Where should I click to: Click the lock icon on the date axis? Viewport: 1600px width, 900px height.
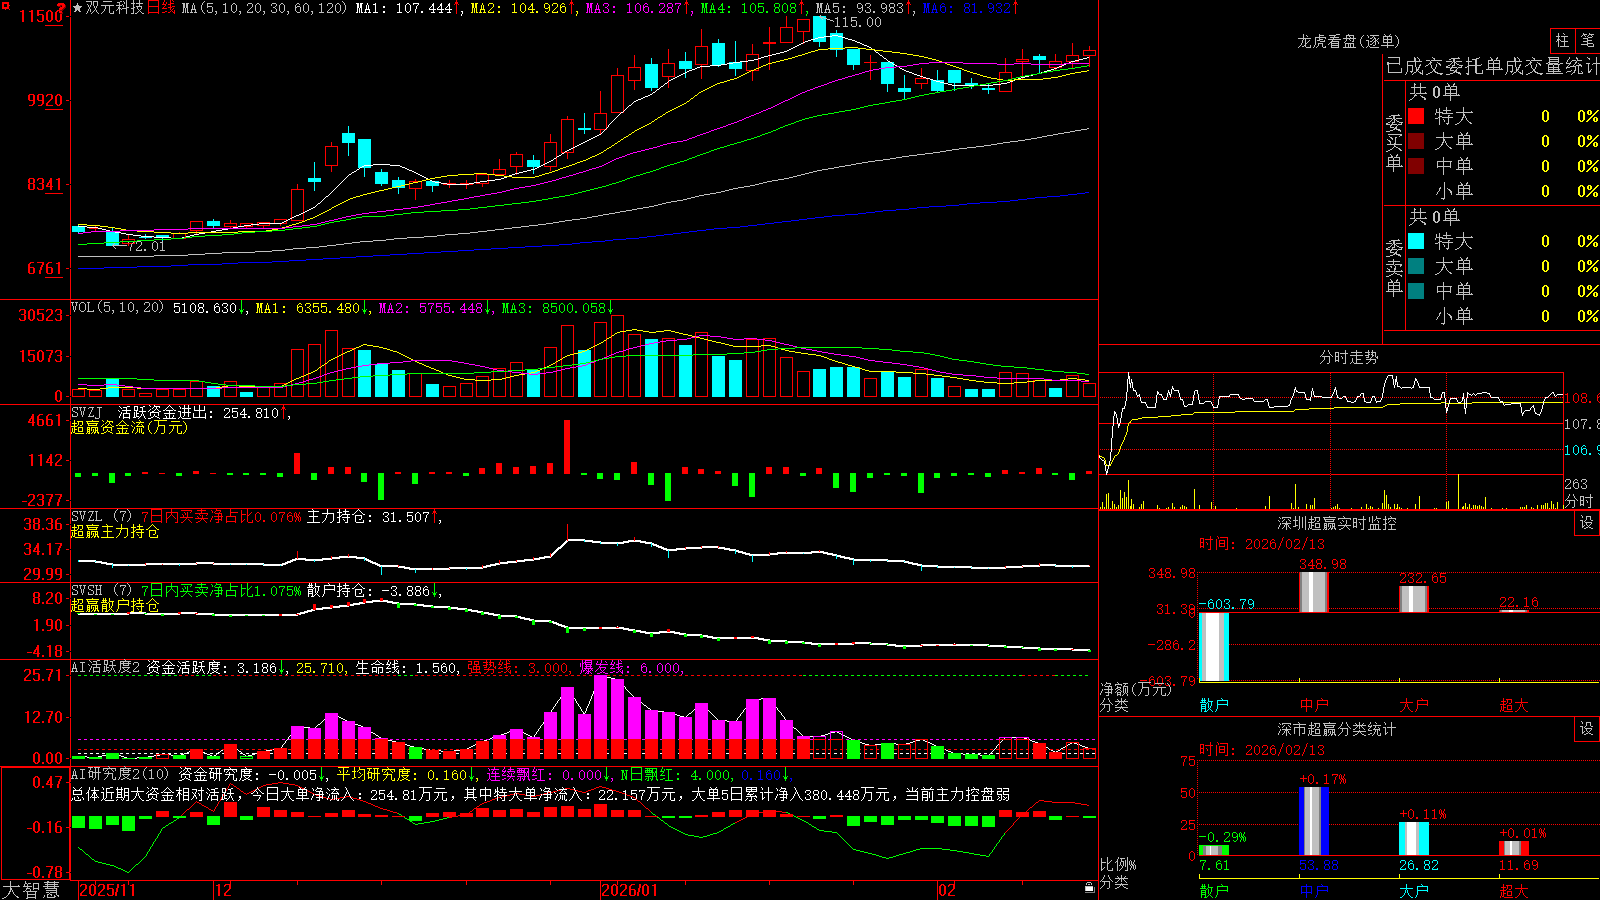(x=1089, y=888)
